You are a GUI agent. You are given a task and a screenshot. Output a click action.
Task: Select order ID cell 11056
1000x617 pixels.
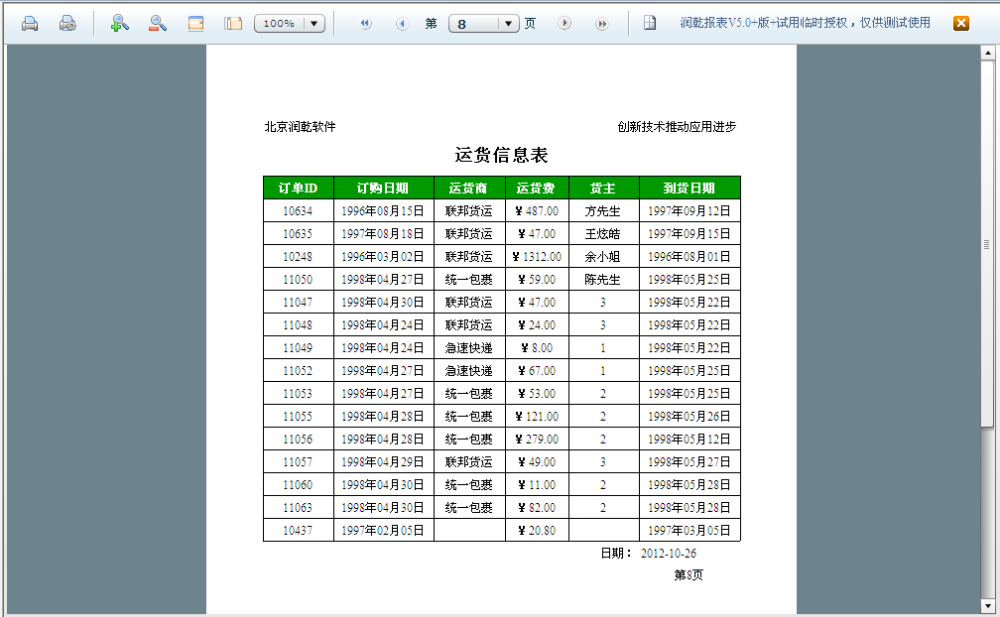tap(298, 439)
